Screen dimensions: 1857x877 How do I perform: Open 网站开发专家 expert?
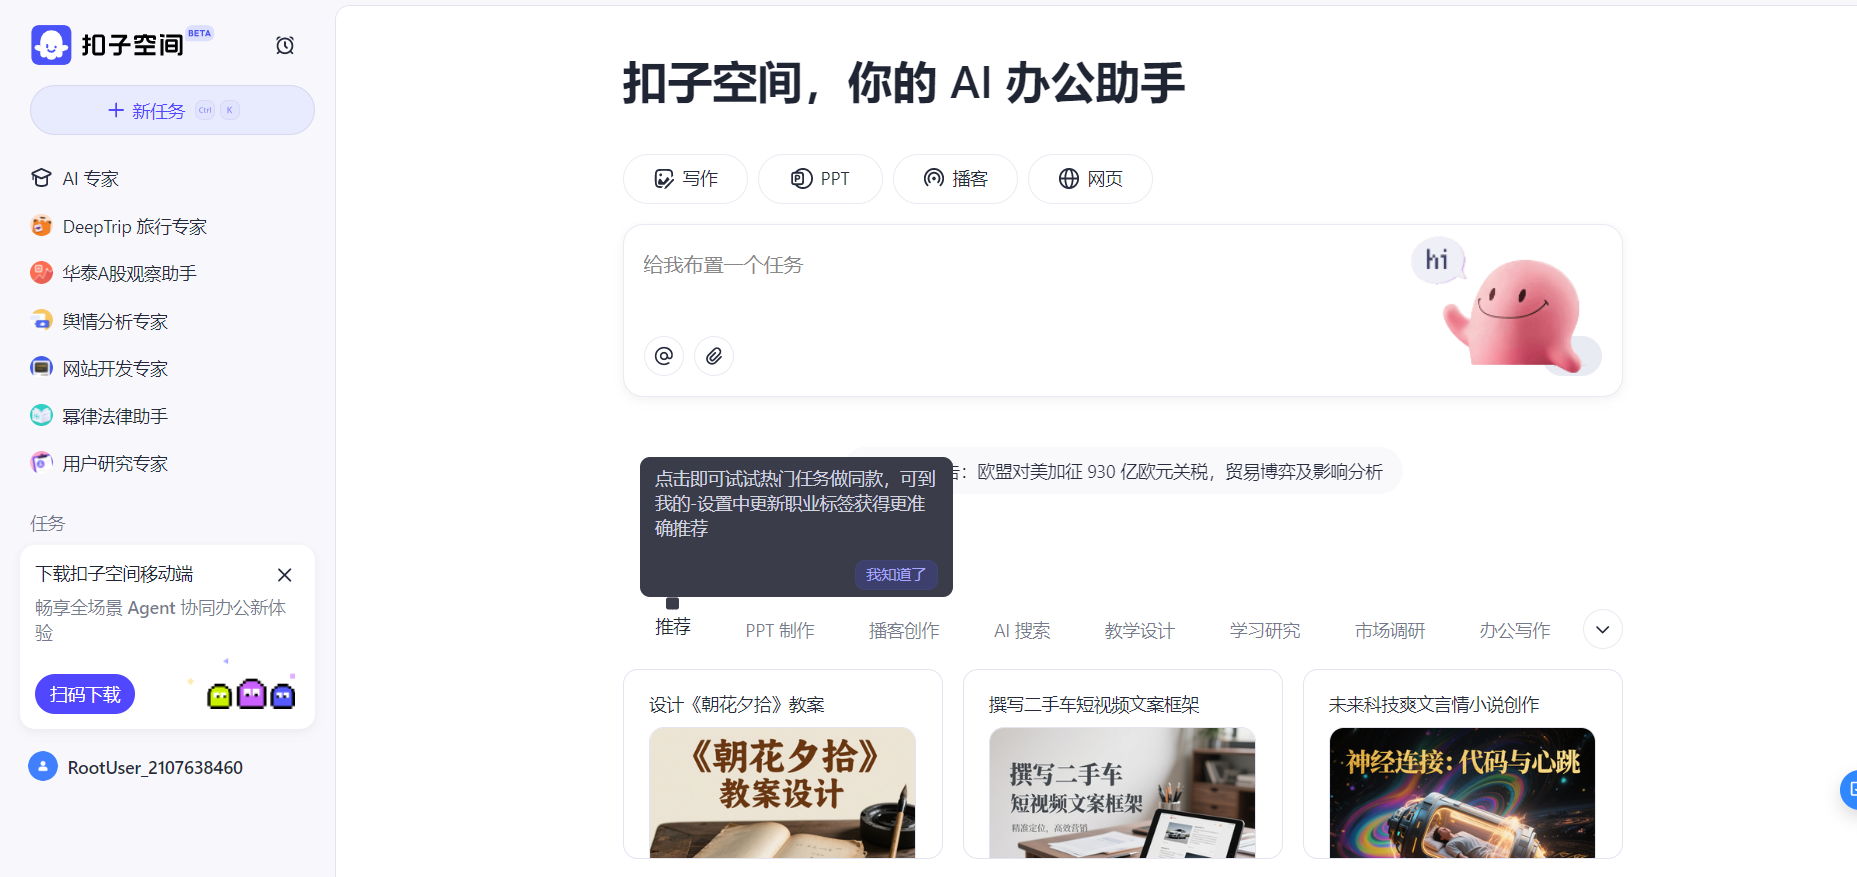click(x=115, y=369)
